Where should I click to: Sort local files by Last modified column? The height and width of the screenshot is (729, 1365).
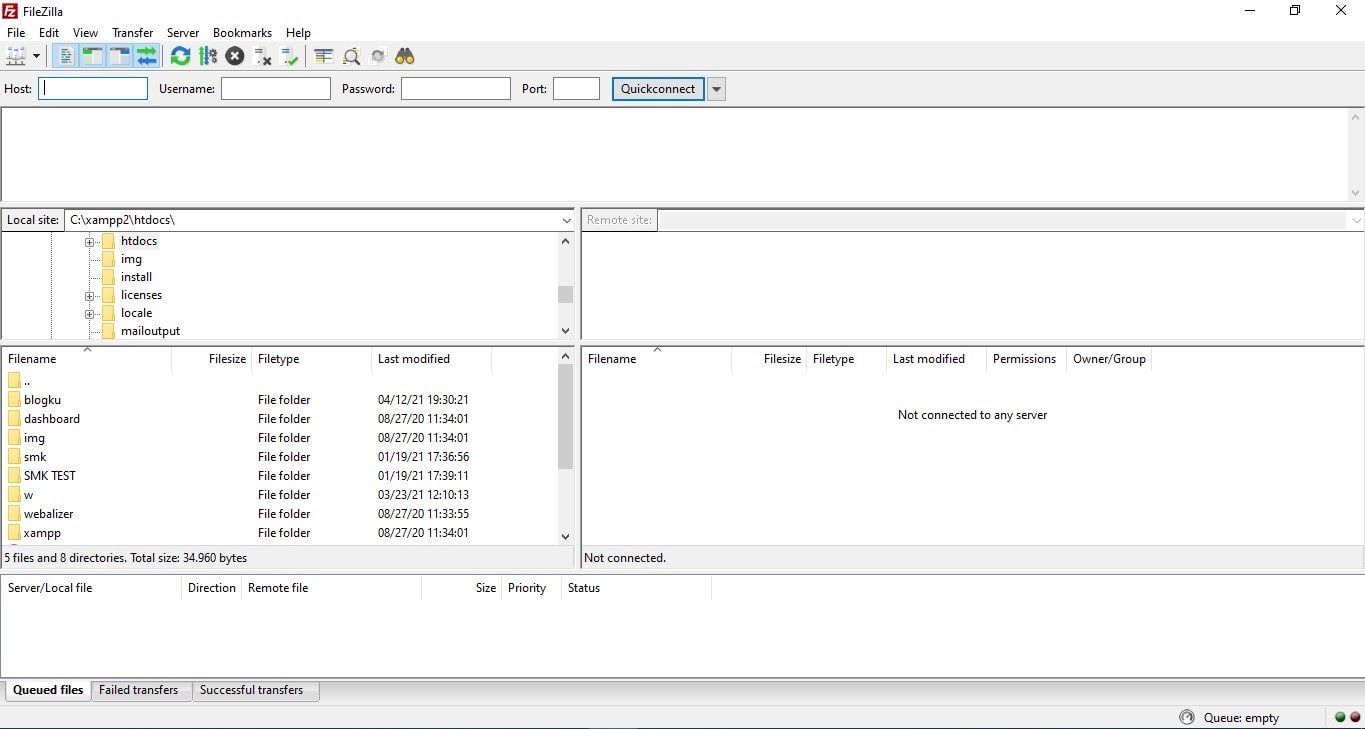413,359
